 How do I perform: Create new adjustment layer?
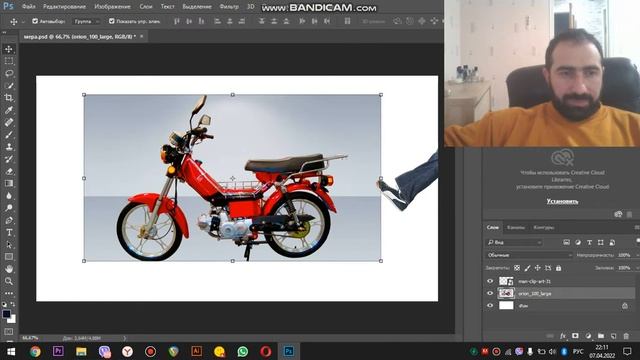(588, 336)
